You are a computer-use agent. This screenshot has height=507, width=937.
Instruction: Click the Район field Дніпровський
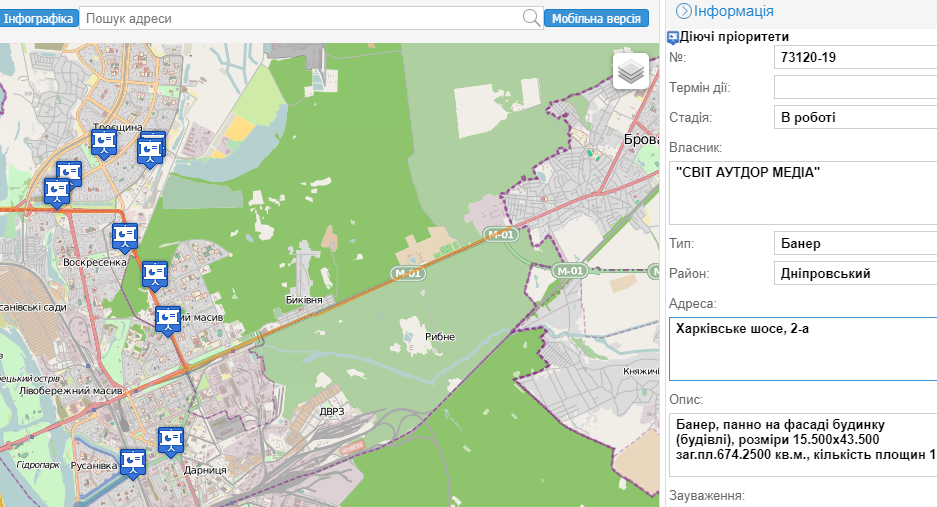click(855, 273)
